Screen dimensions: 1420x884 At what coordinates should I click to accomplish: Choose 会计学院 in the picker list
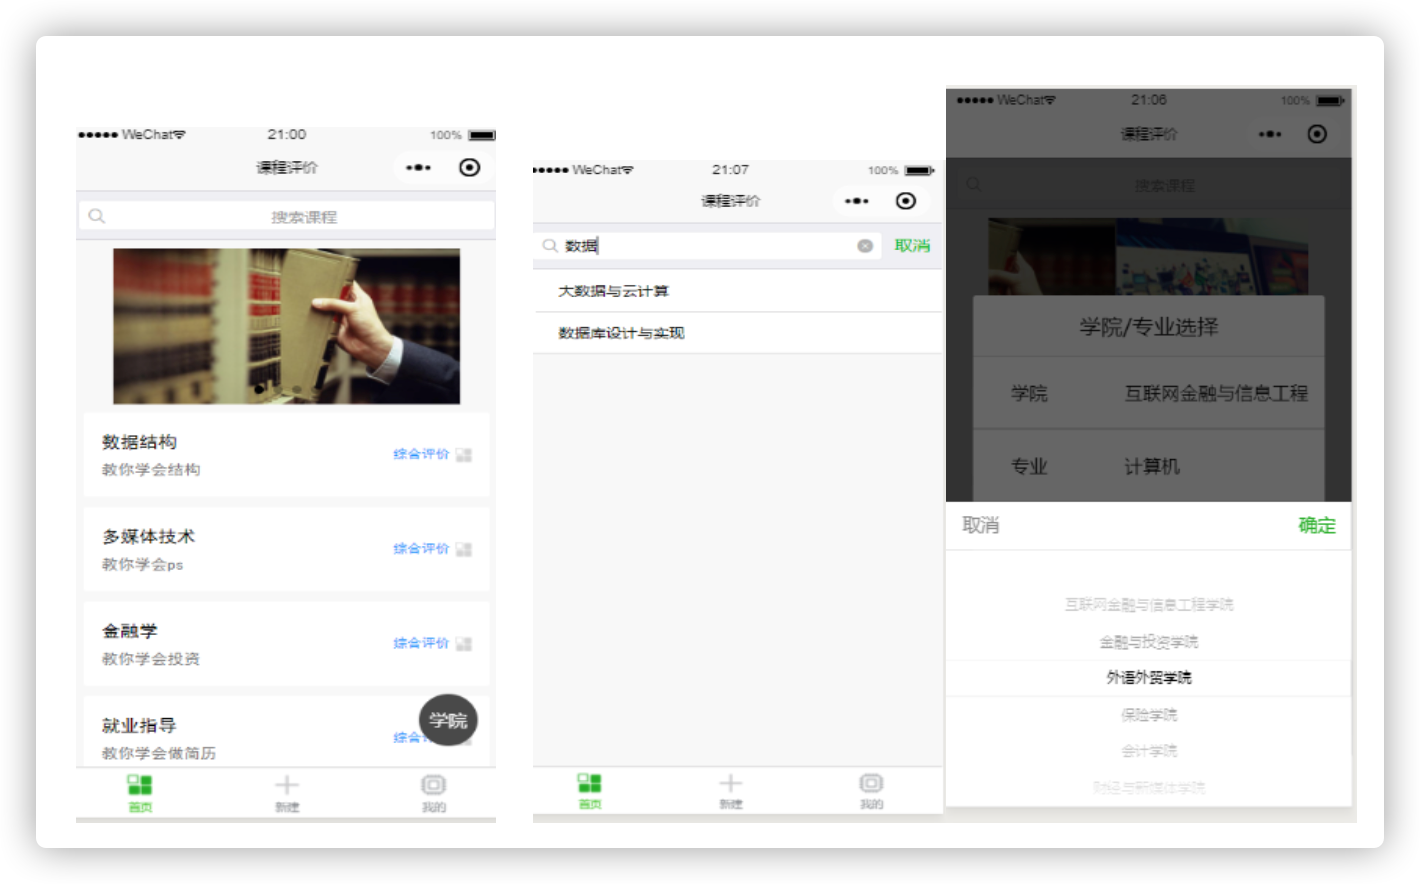[x=1149, y=751]
